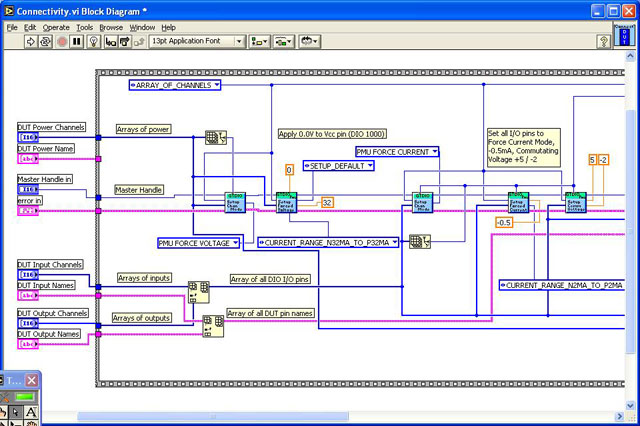Open the Help menu

coord(168,27)
